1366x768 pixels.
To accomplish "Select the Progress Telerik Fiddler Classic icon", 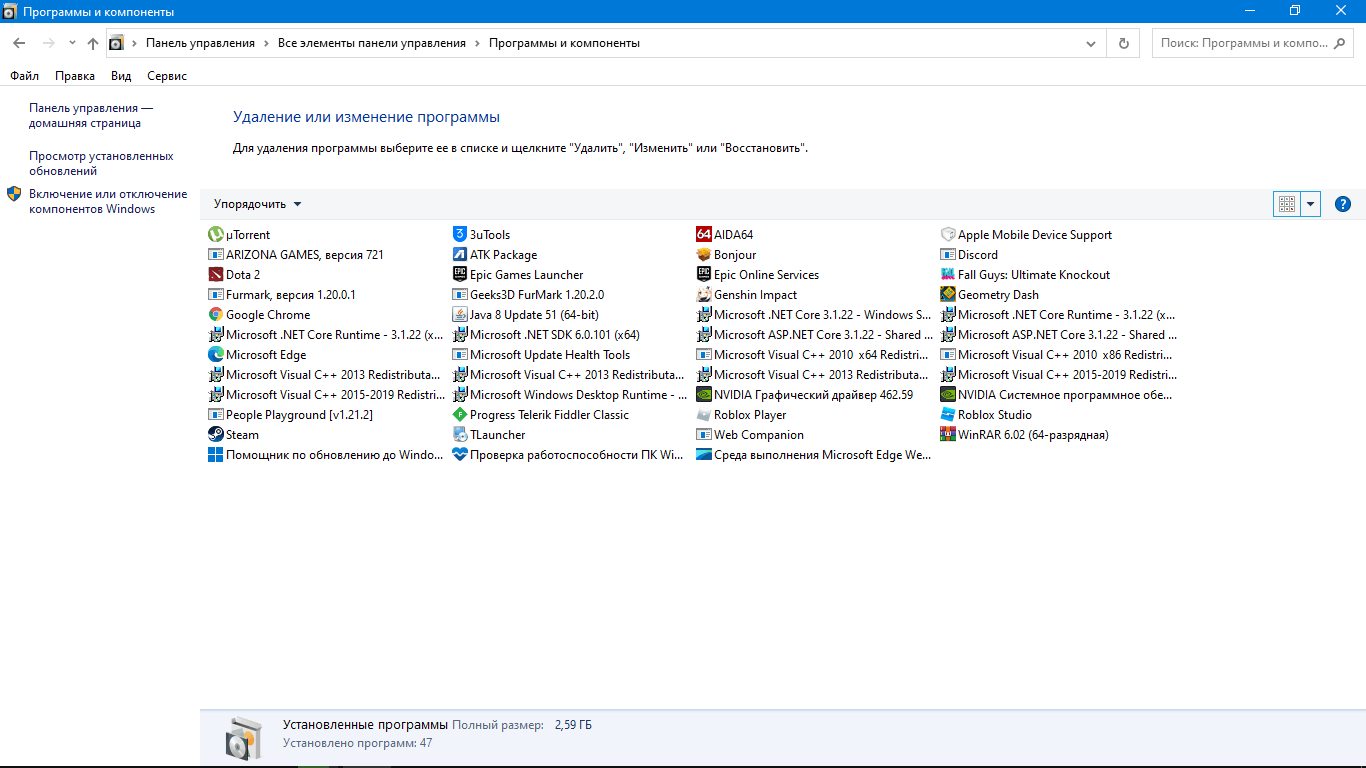I will (460, 415).
